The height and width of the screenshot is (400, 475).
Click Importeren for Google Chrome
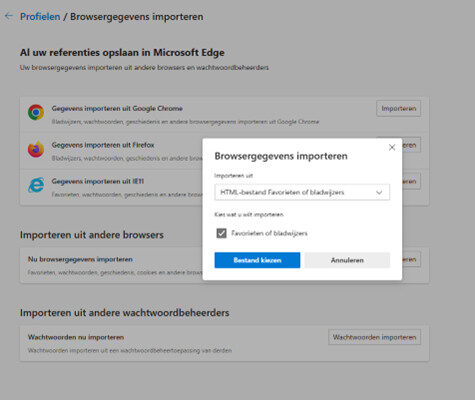pyautogui.click(x=398, y=109)
